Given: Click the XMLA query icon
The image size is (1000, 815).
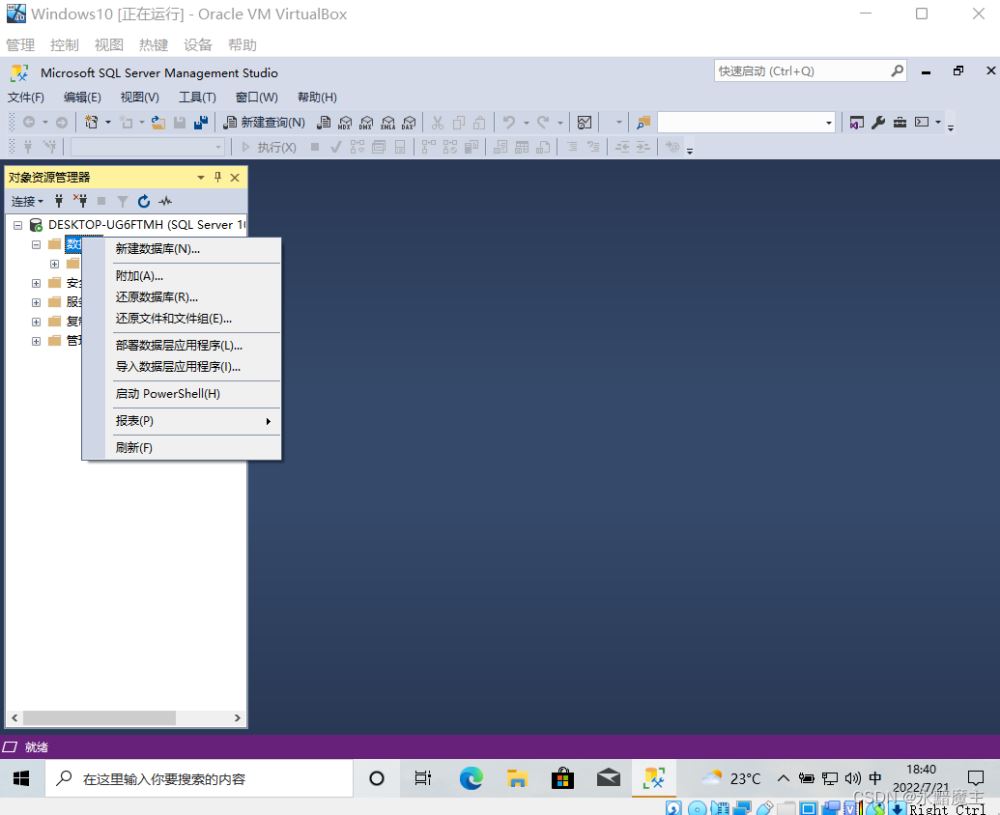Looking at the screenshot, I should (388, 122).
